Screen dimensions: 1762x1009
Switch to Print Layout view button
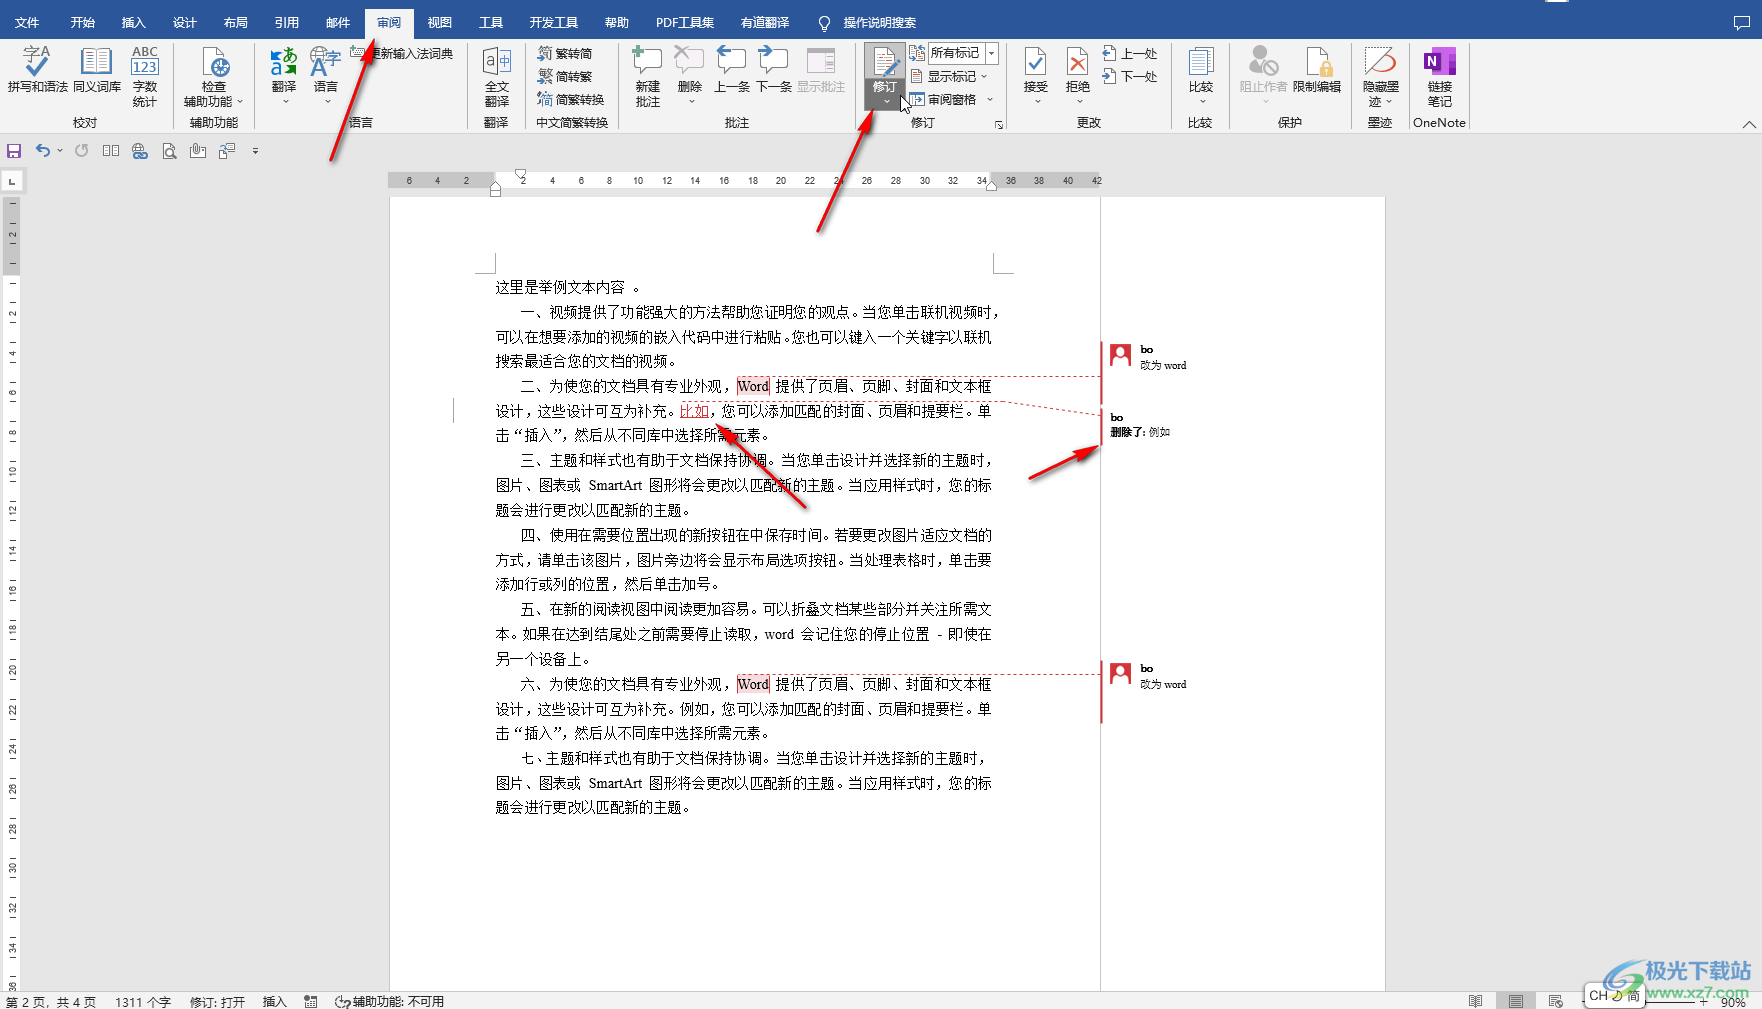pyautogui.click(x=1516, y=1001)
